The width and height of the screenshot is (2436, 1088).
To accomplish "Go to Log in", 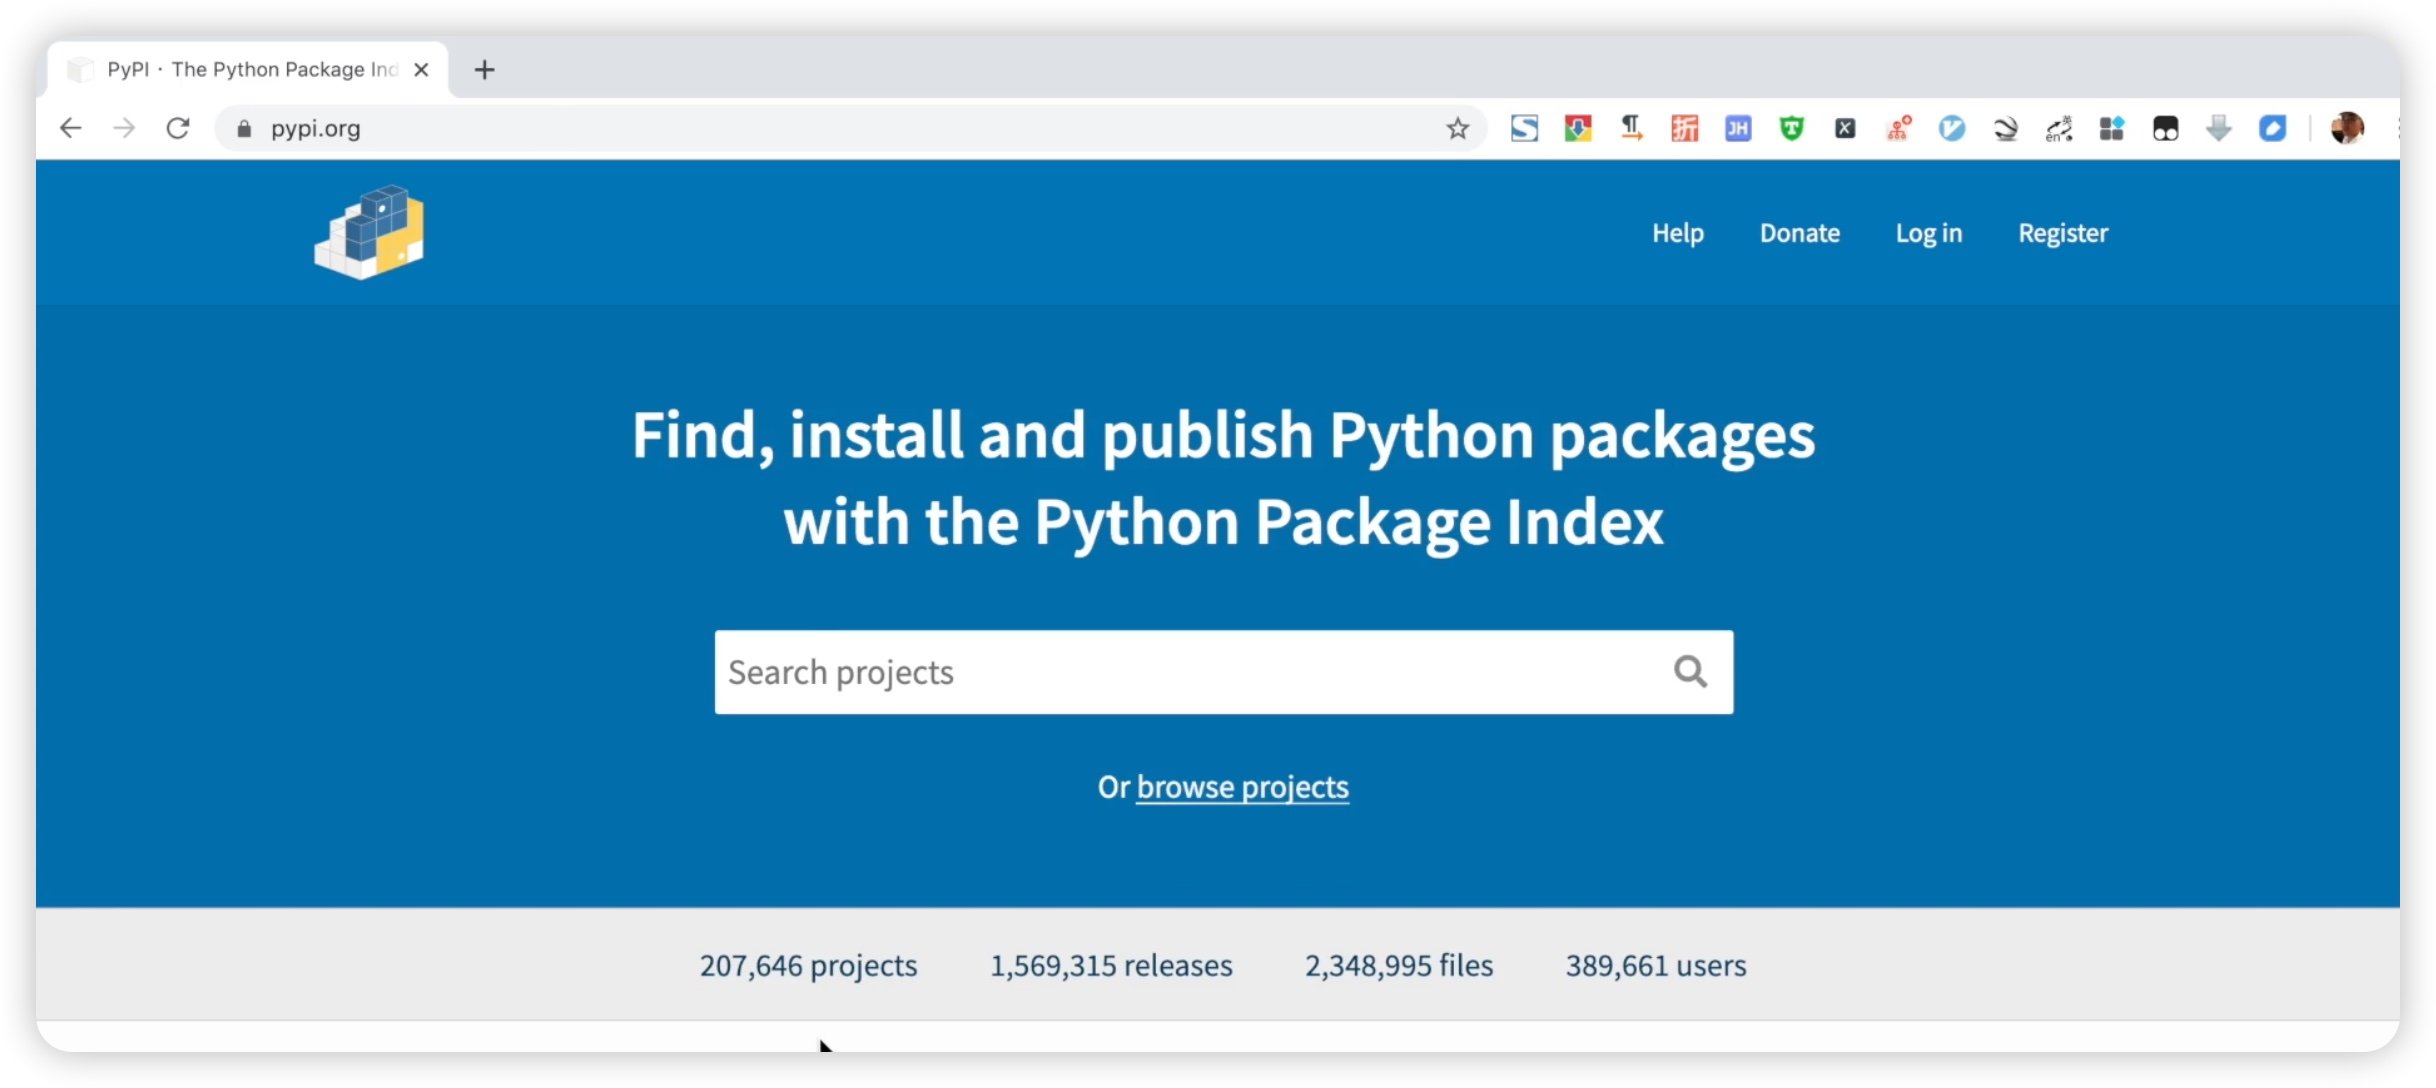I will 1928,233.
